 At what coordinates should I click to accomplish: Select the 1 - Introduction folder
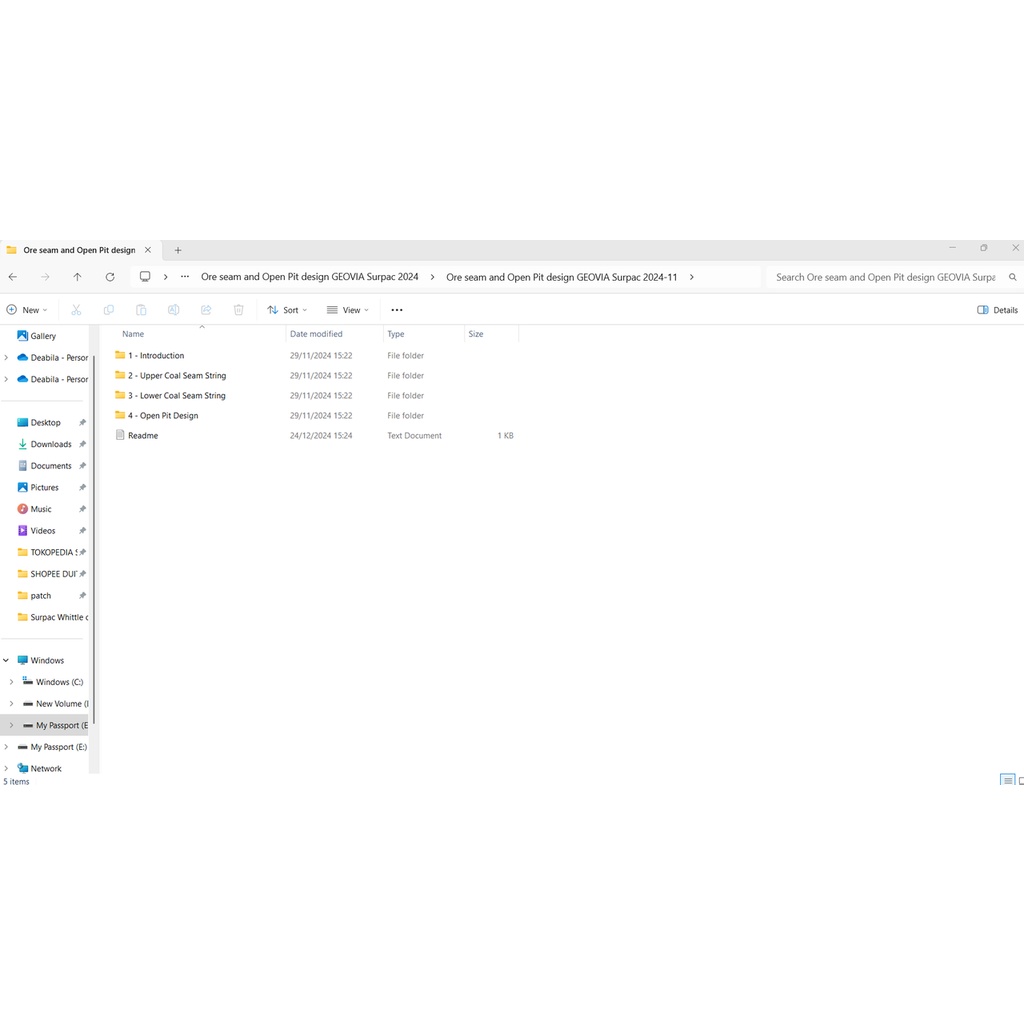coord(156,355)
